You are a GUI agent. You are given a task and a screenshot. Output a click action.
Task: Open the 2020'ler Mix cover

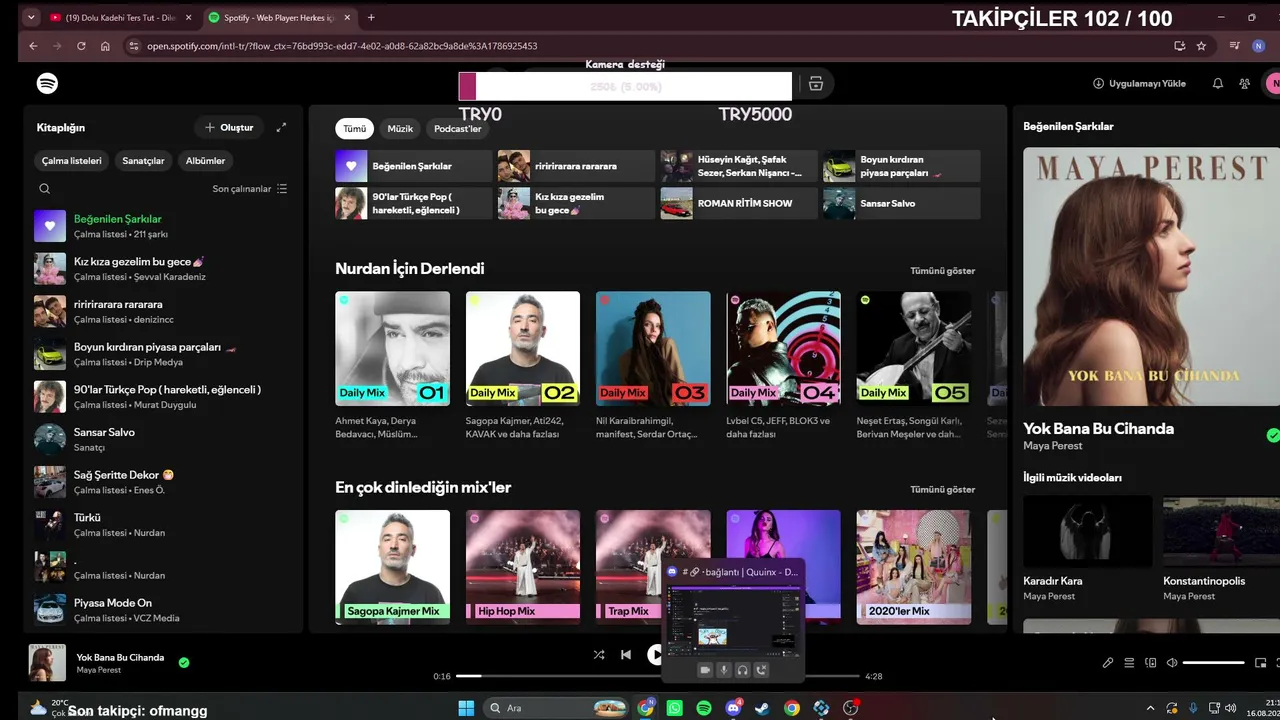coord(914,567)
